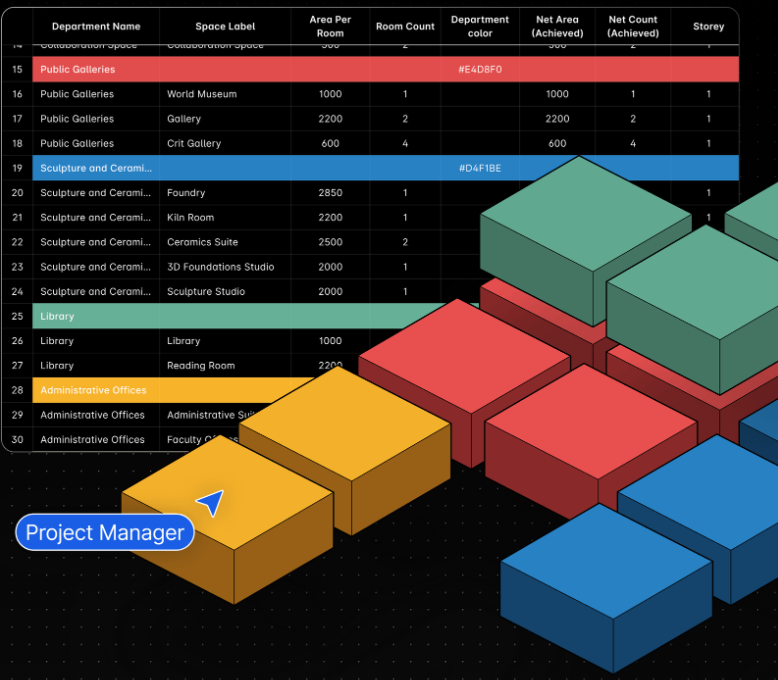Click the World Museum space label cell
The width and height of the screenshot is (778, 680).
(x=202, y=94)
